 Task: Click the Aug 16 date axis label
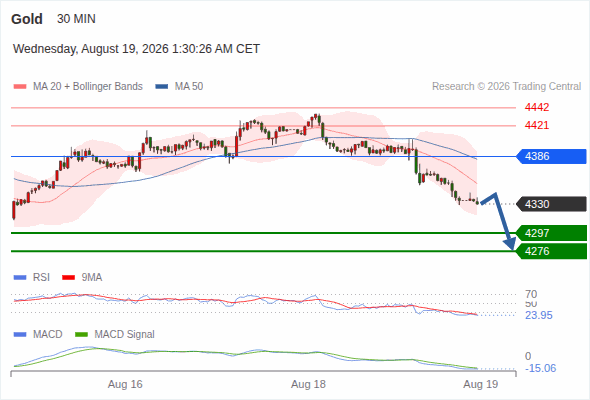pyautogui.click(x=125, y=384)
